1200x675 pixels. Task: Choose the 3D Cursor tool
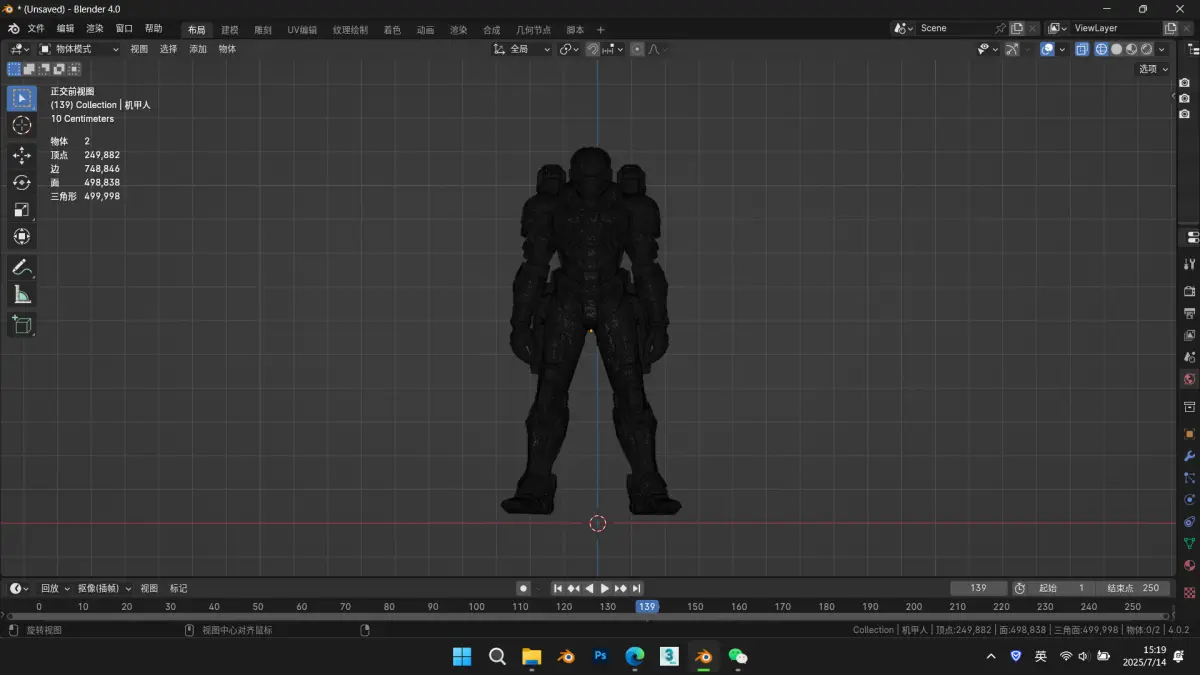(21, 125)
